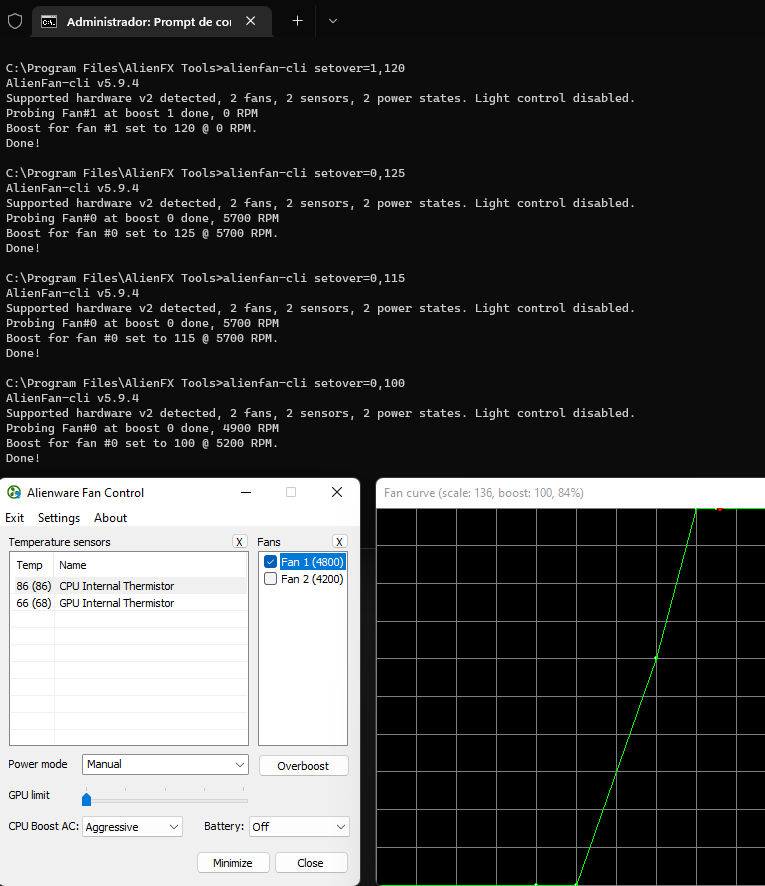This screenshot has height=886, width=765.
Task: Open the Settings menu
Action: 59,518
